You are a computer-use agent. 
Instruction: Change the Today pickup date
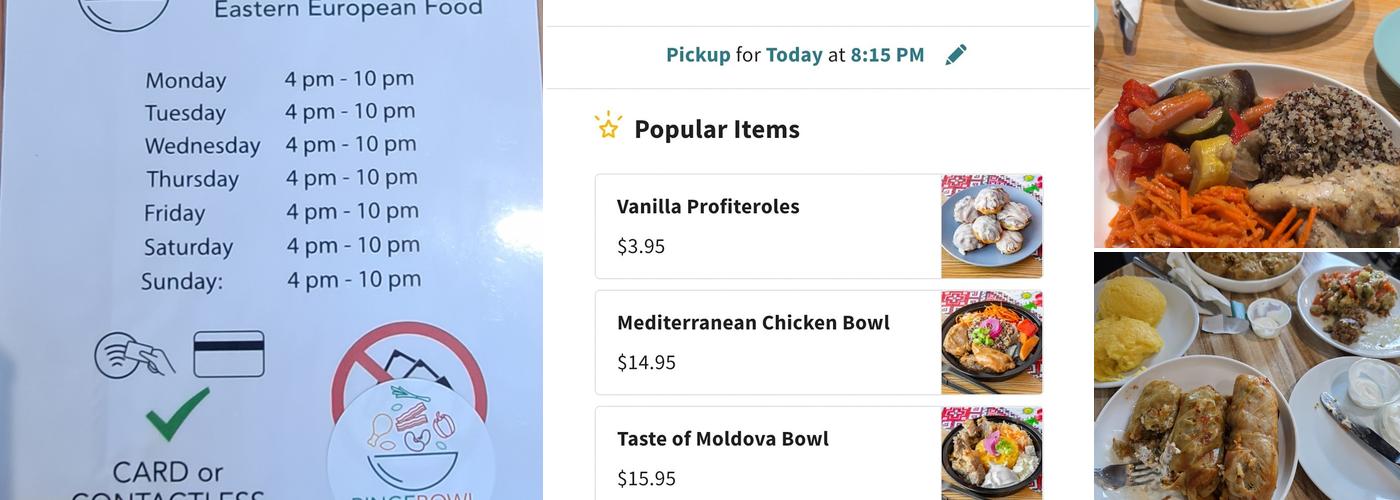coord(794,55)
